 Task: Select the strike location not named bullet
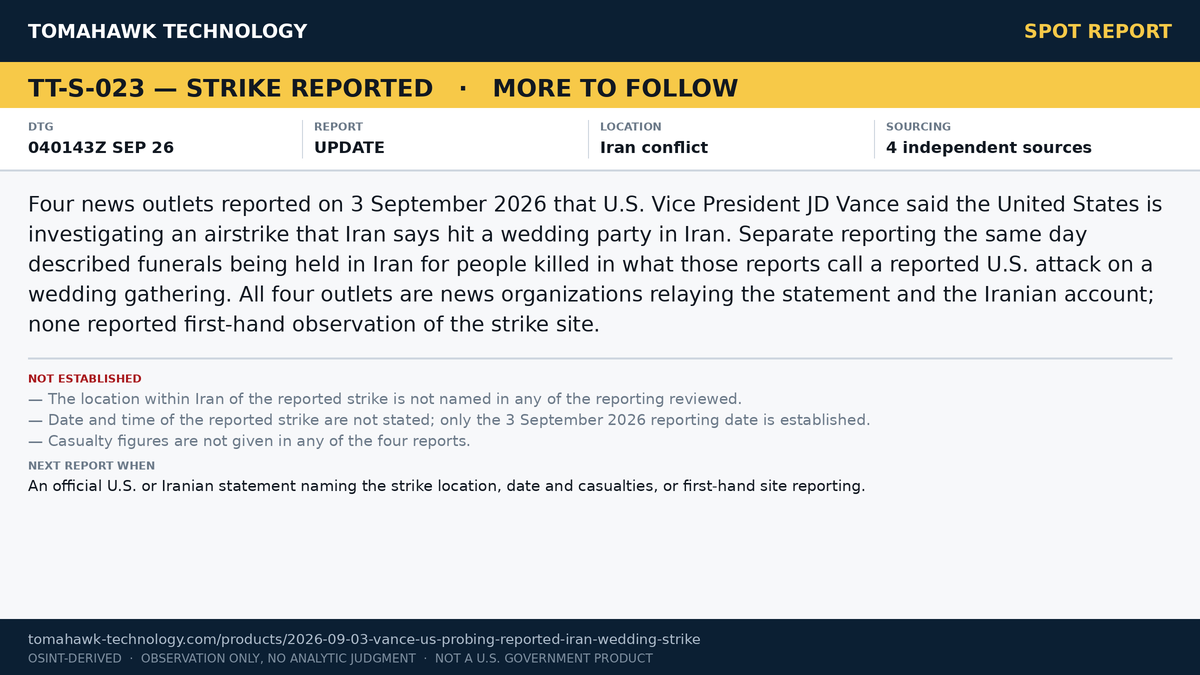pos(385,399)
